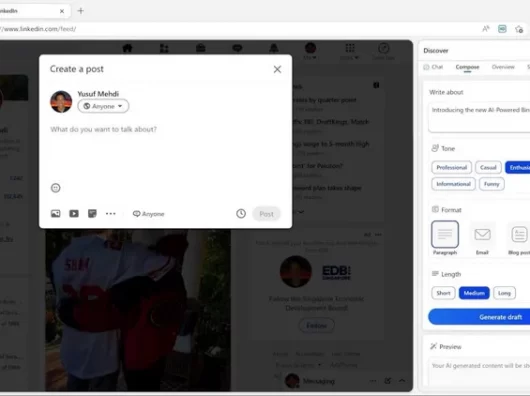
Task: Choose the Short length option
Action: [443, 293]
